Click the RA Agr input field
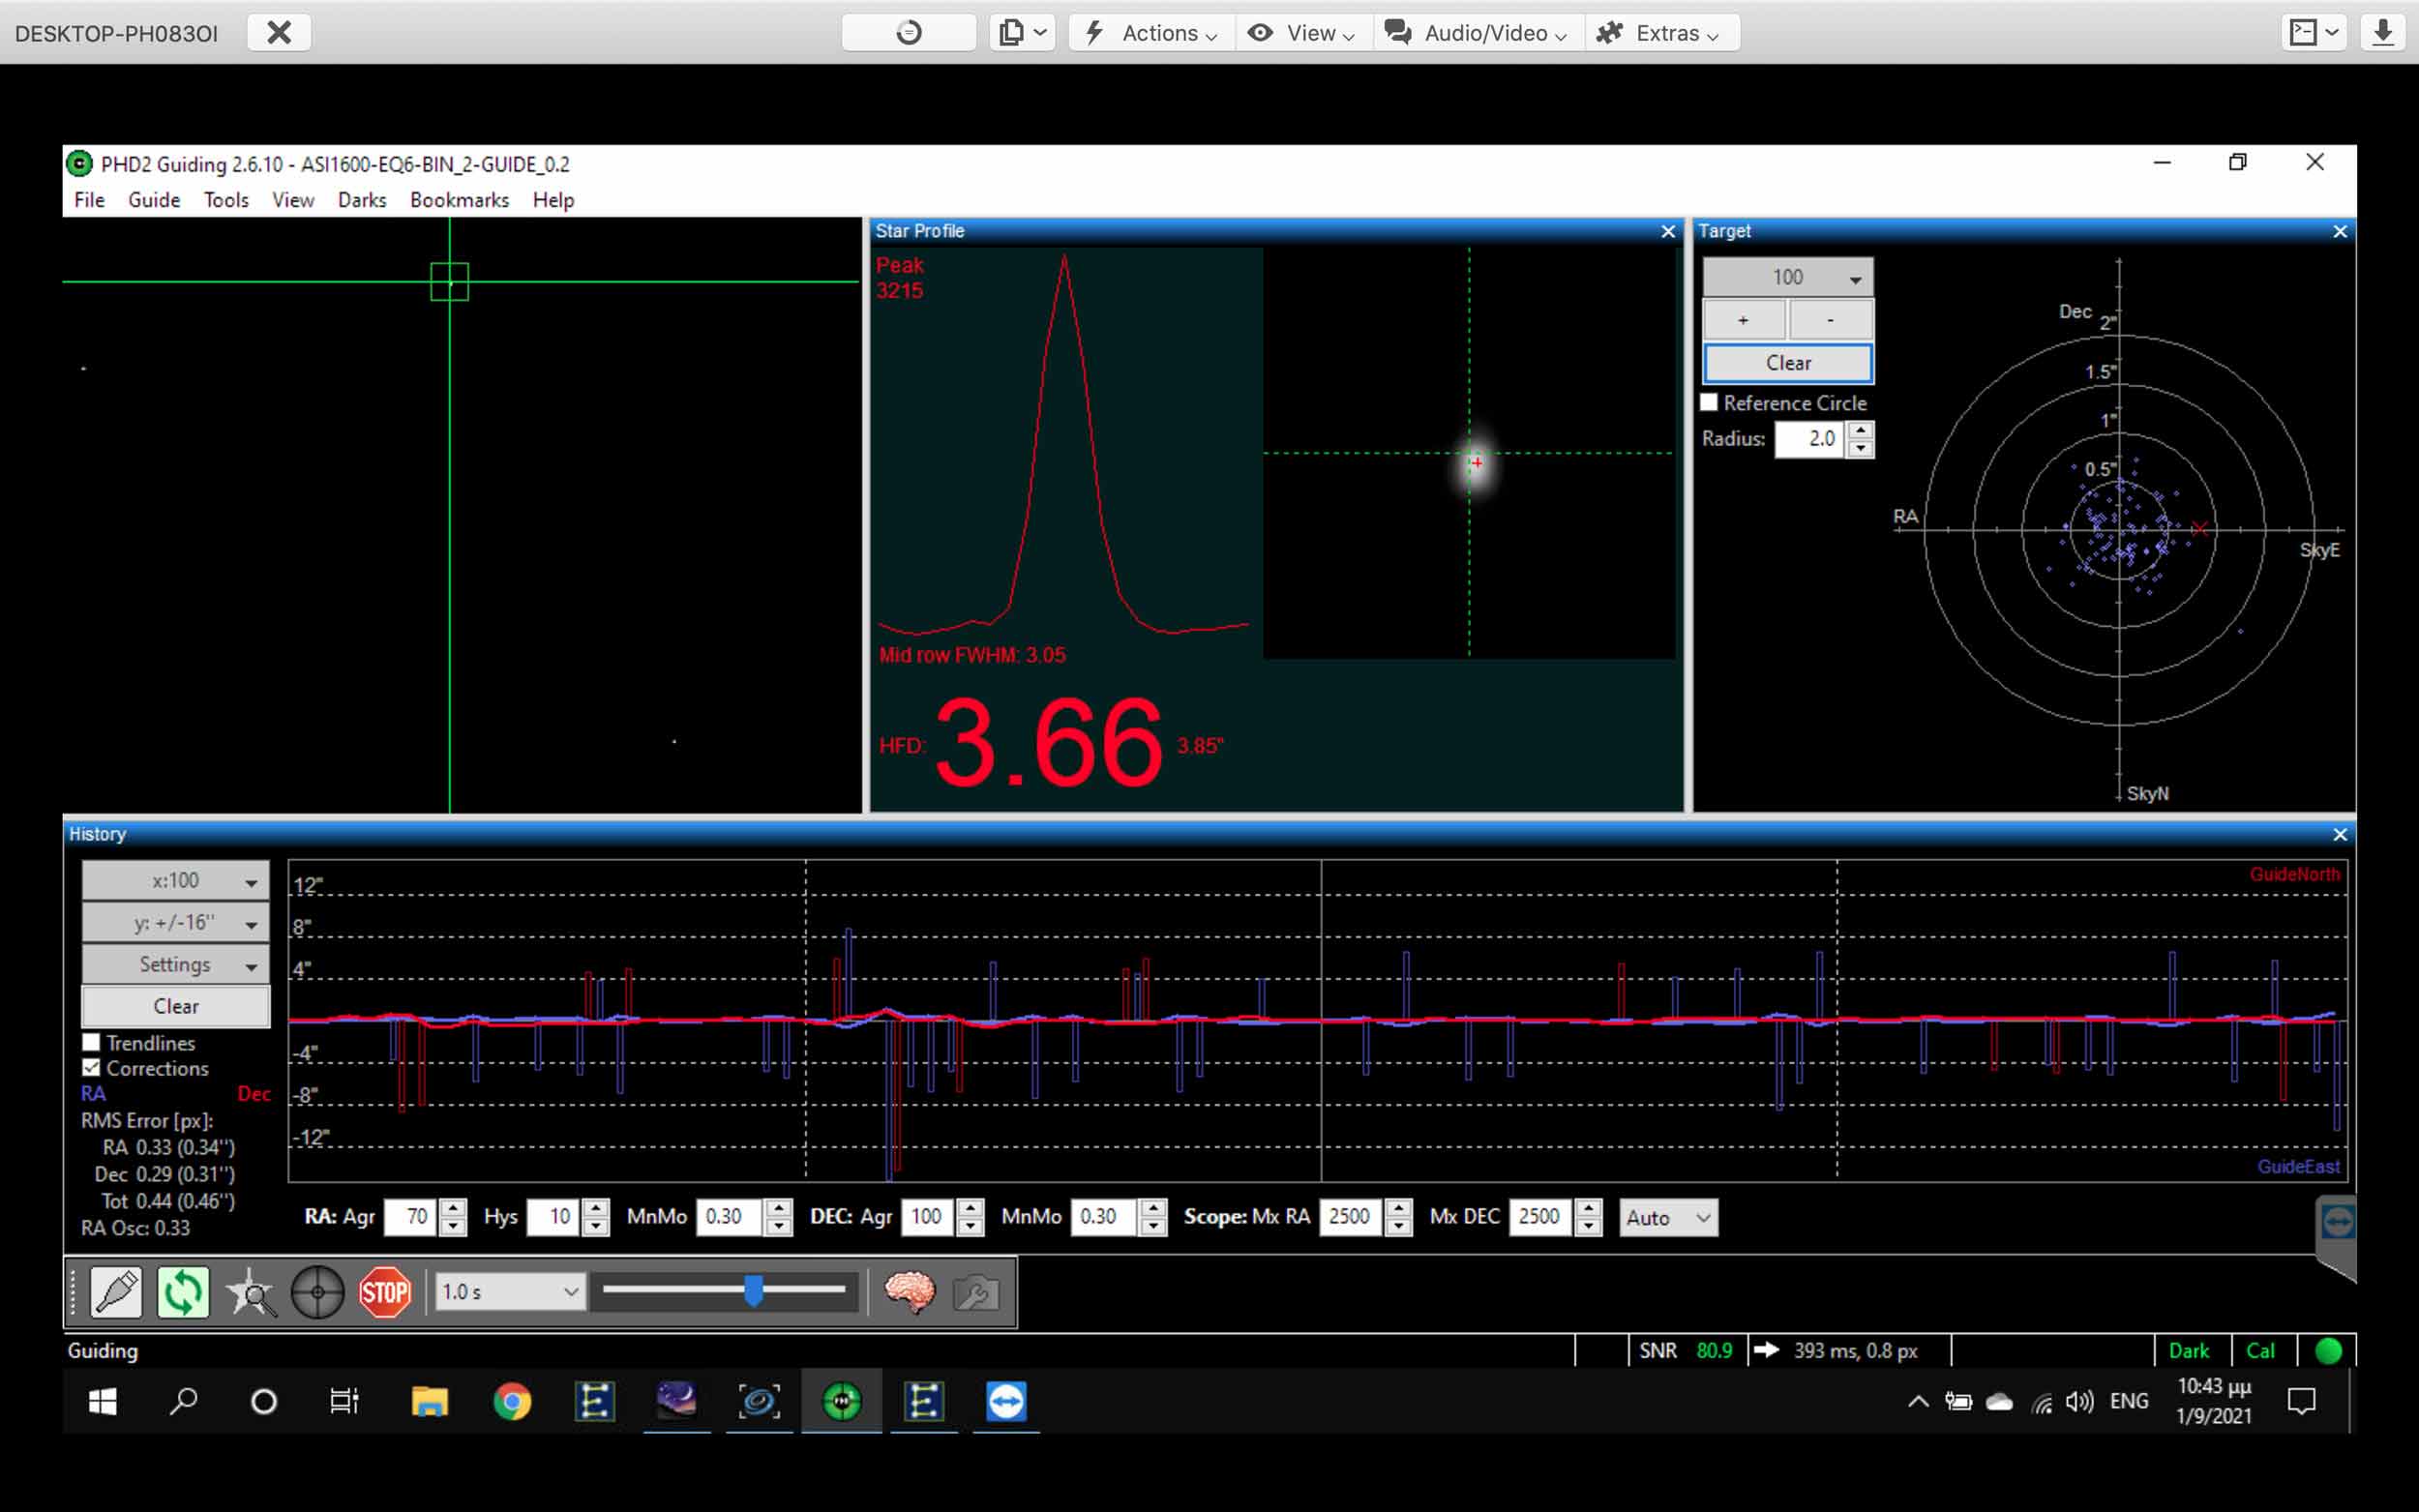The image size is (2419, 1512). pos(411,1217)
